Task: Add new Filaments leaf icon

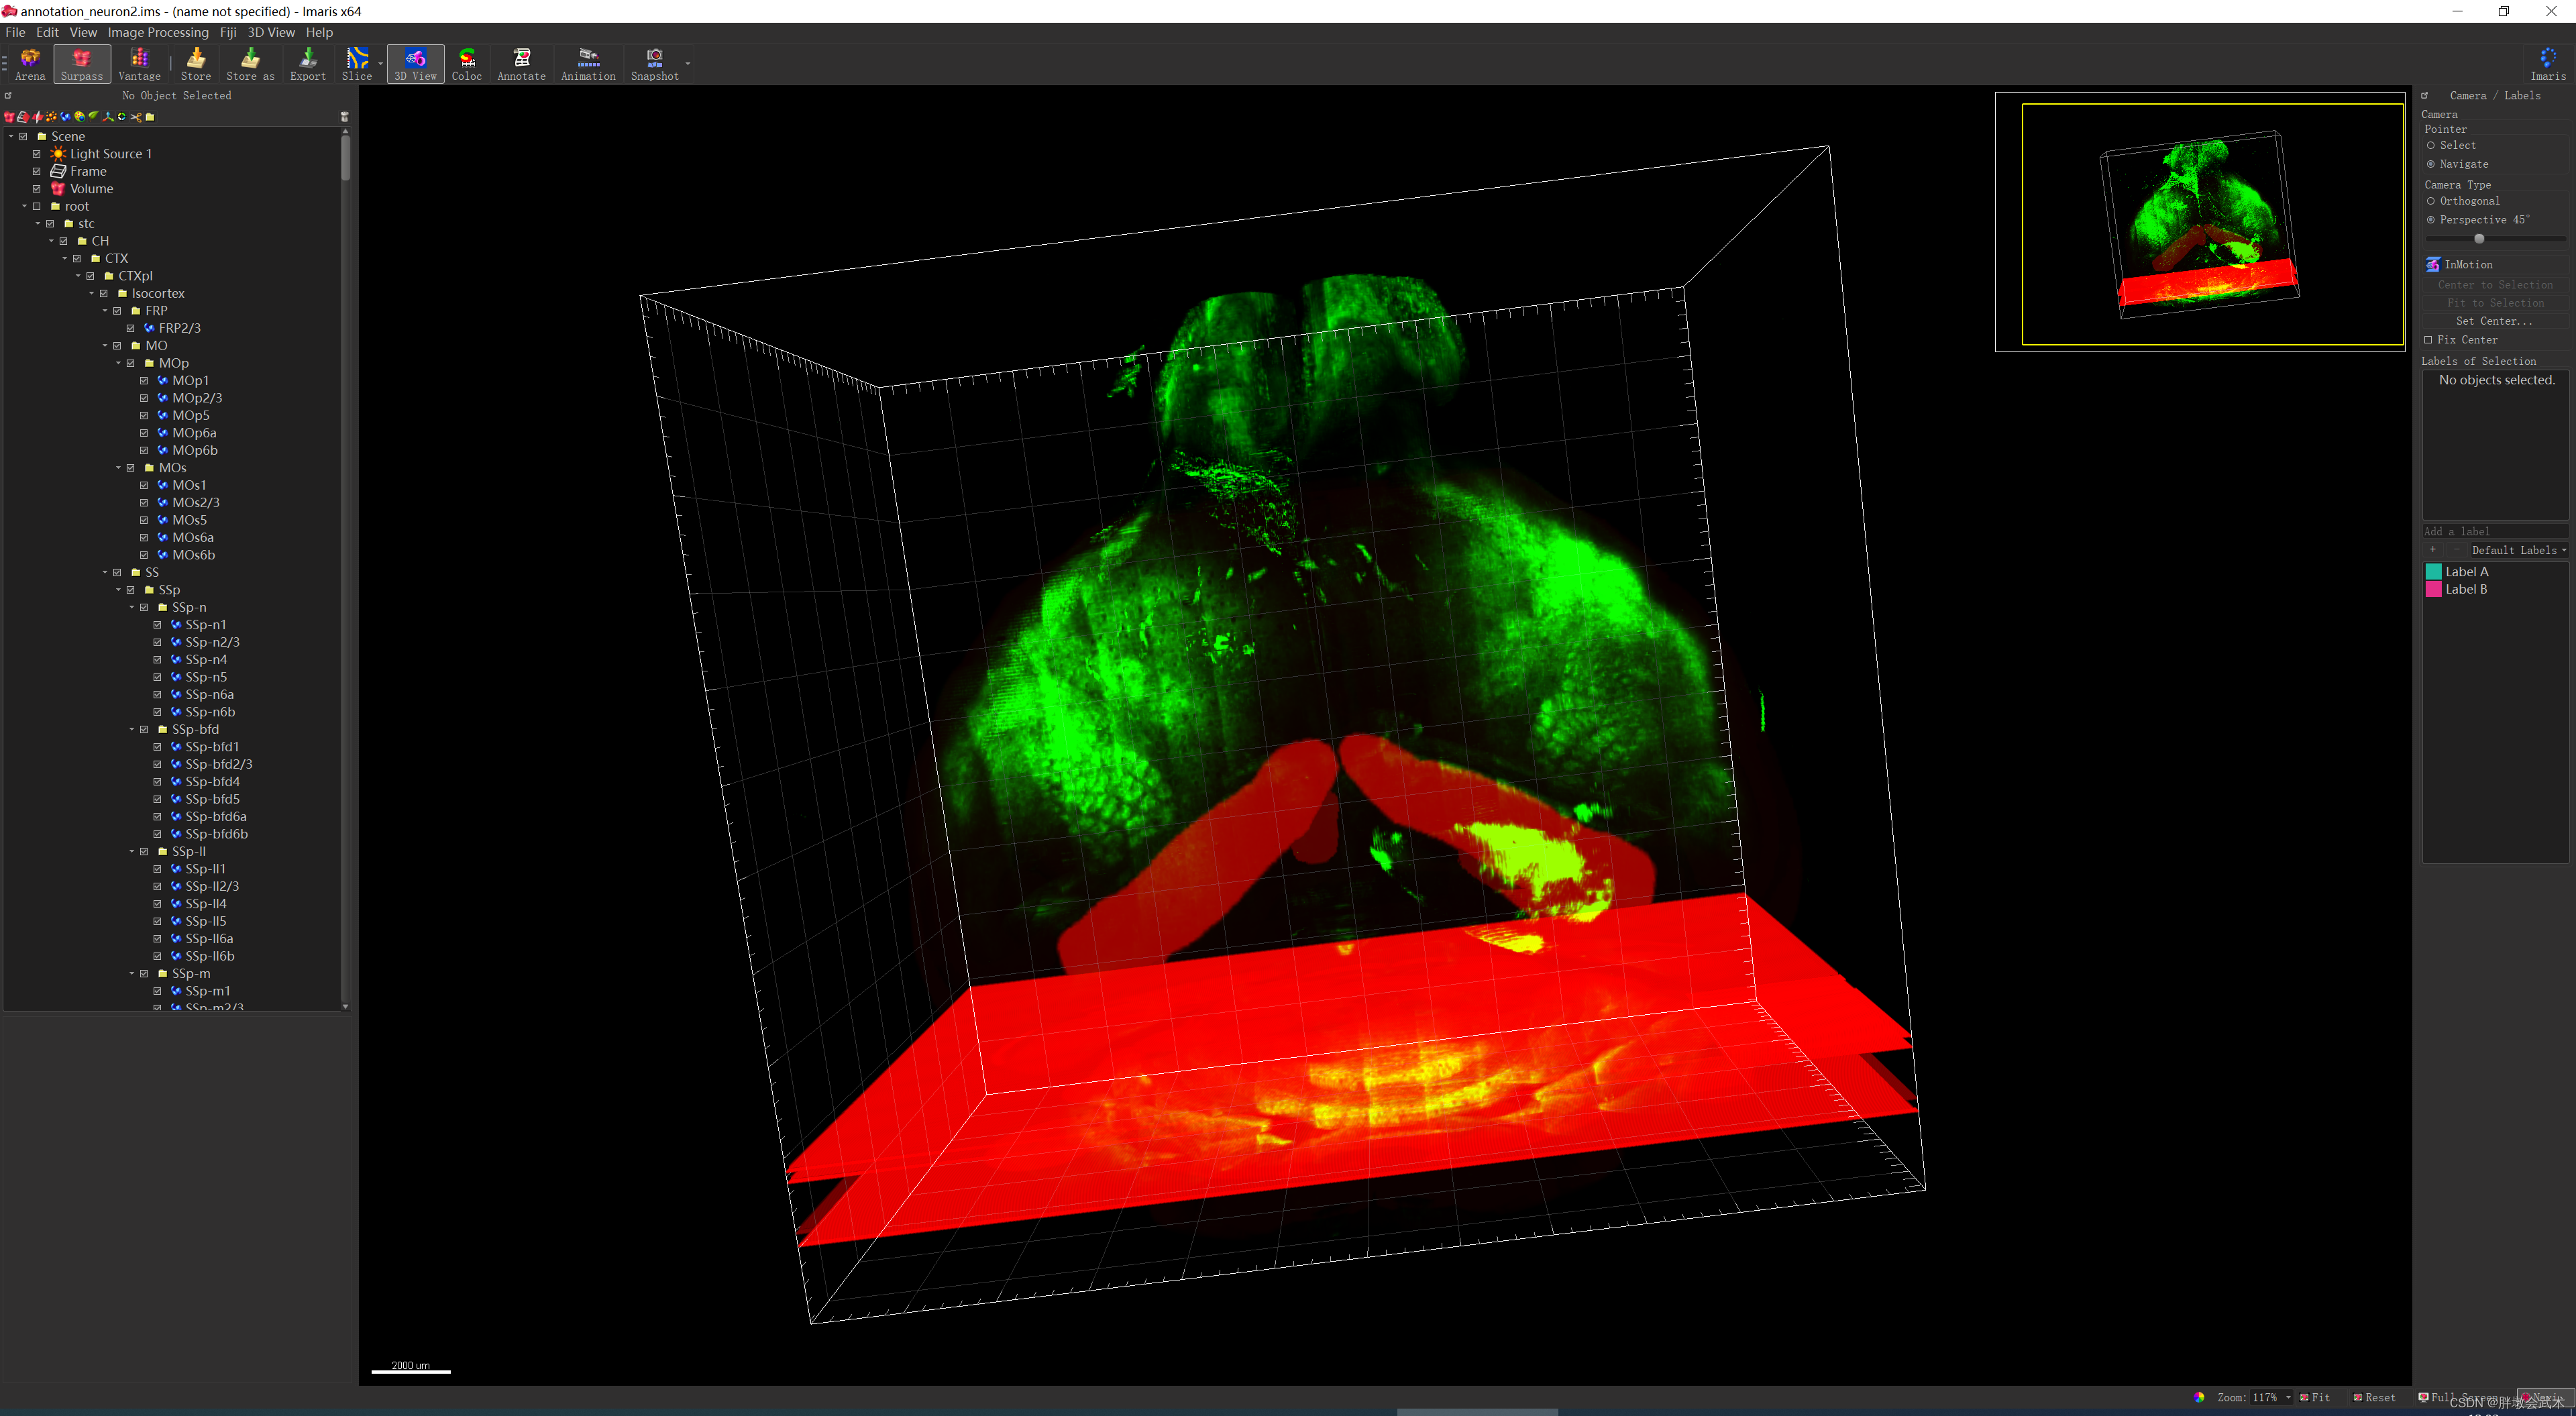Action: pyautogui.click(x=94, y=117)
